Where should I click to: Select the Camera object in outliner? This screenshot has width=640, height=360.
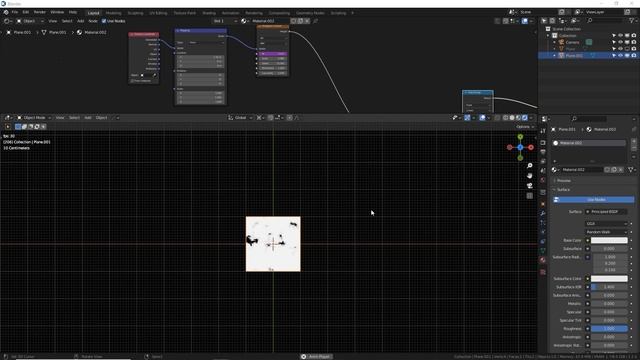[572, 42]
